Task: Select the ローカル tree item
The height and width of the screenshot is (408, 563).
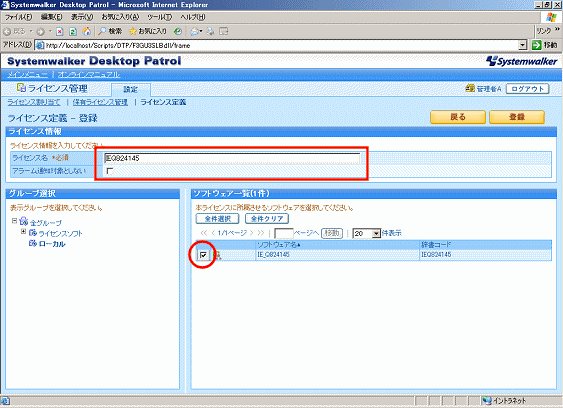Action: (52, 244)
